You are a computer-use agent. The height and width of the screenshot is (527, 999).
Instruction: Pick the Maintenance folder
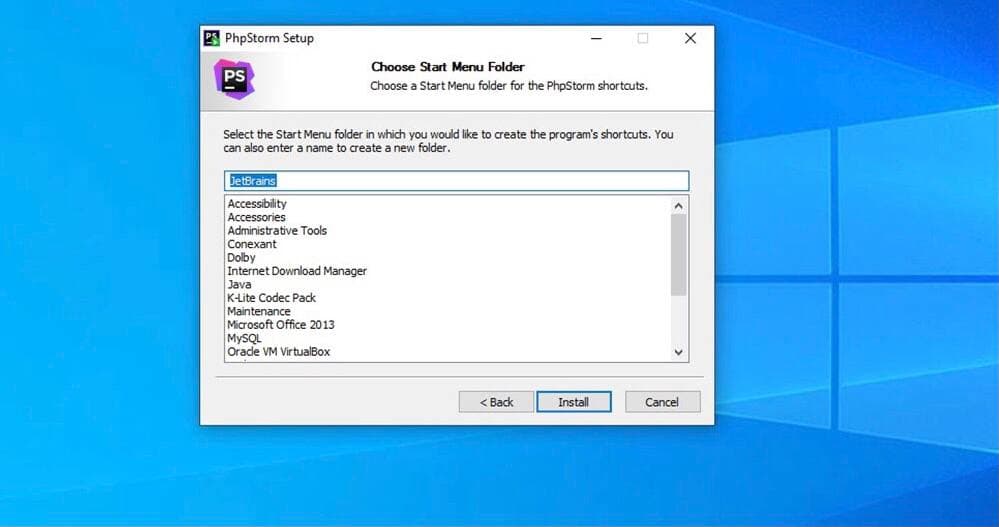(x=259, y=311)
